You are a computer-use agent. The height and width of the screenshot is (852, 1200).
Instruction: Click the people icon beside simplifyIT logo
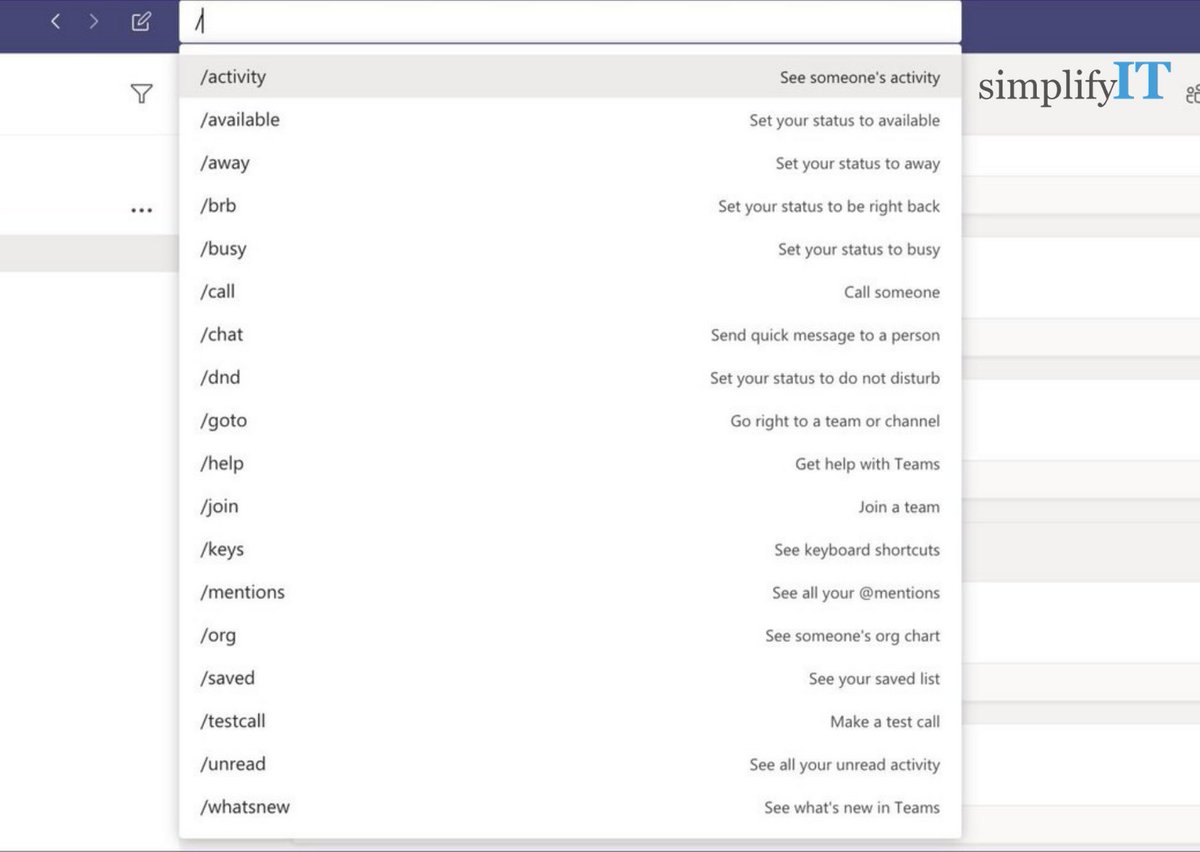tap(1191, 95)
